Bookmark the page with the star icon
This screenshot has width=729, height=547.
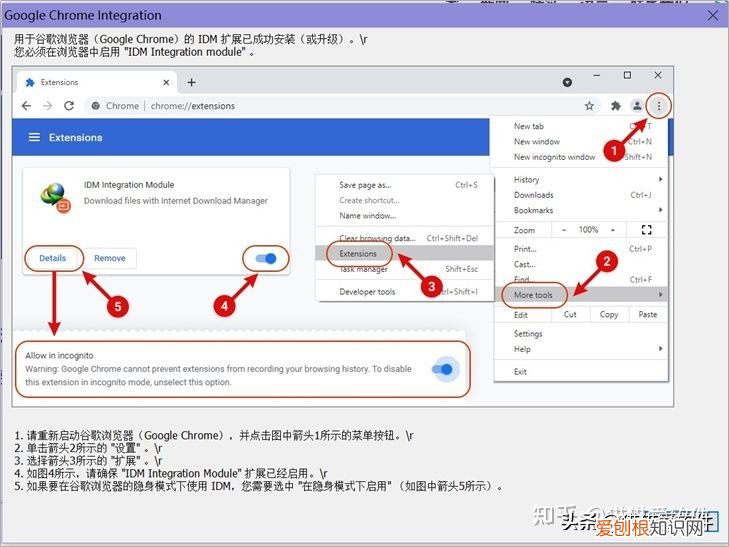coord(589,106)
